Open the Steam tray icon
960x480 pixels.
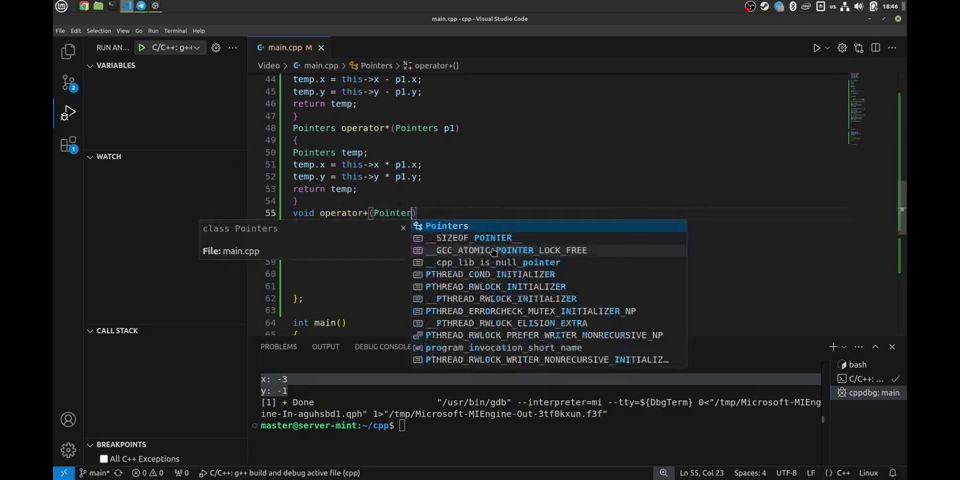tap(764, 6)
